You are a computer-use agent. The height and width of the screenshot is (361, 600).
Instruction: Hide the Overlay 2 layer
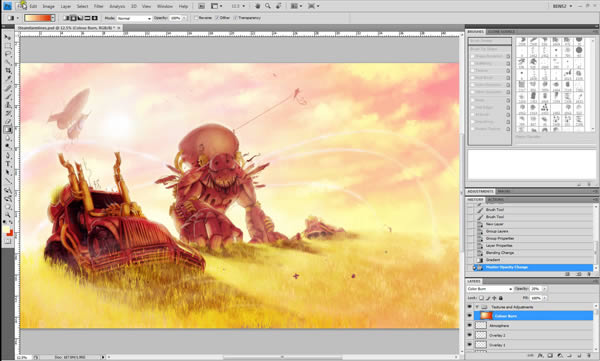pyautogui.click(x=470, y=335)
